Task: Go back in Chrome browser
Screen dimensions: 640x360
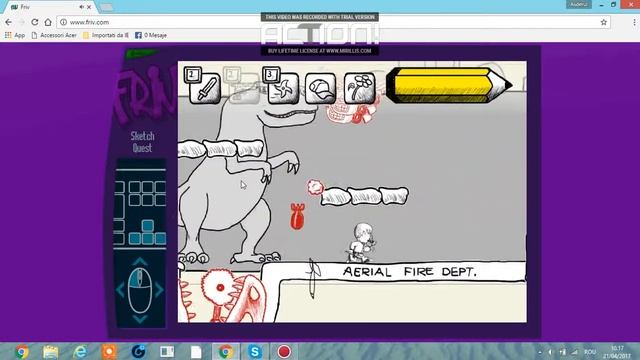Action: point(9,22)
